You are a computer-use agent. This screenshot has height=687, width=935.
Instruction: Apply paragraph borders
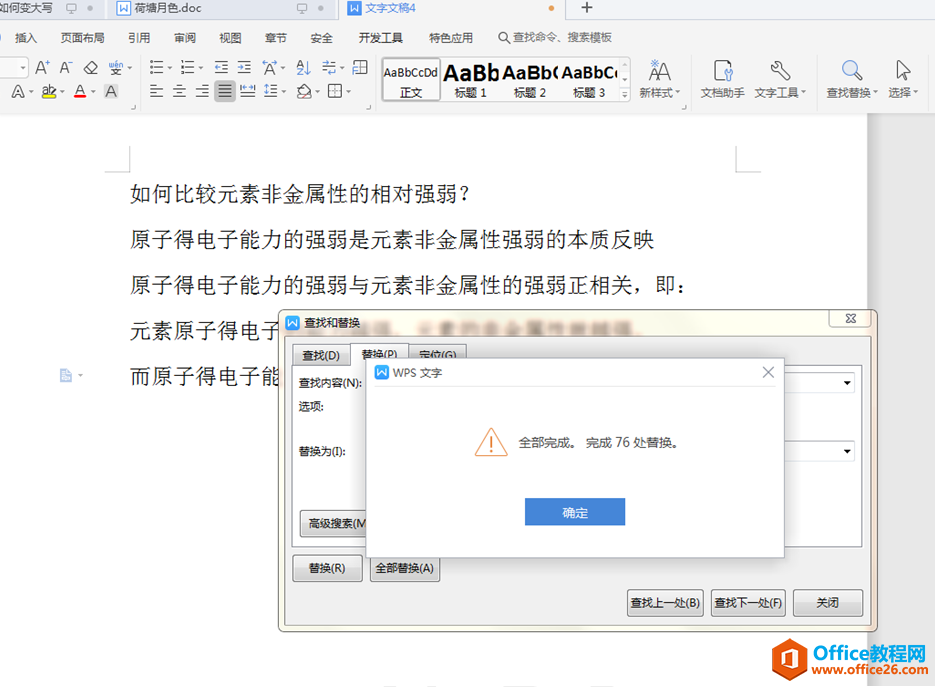tap(335, 91)
